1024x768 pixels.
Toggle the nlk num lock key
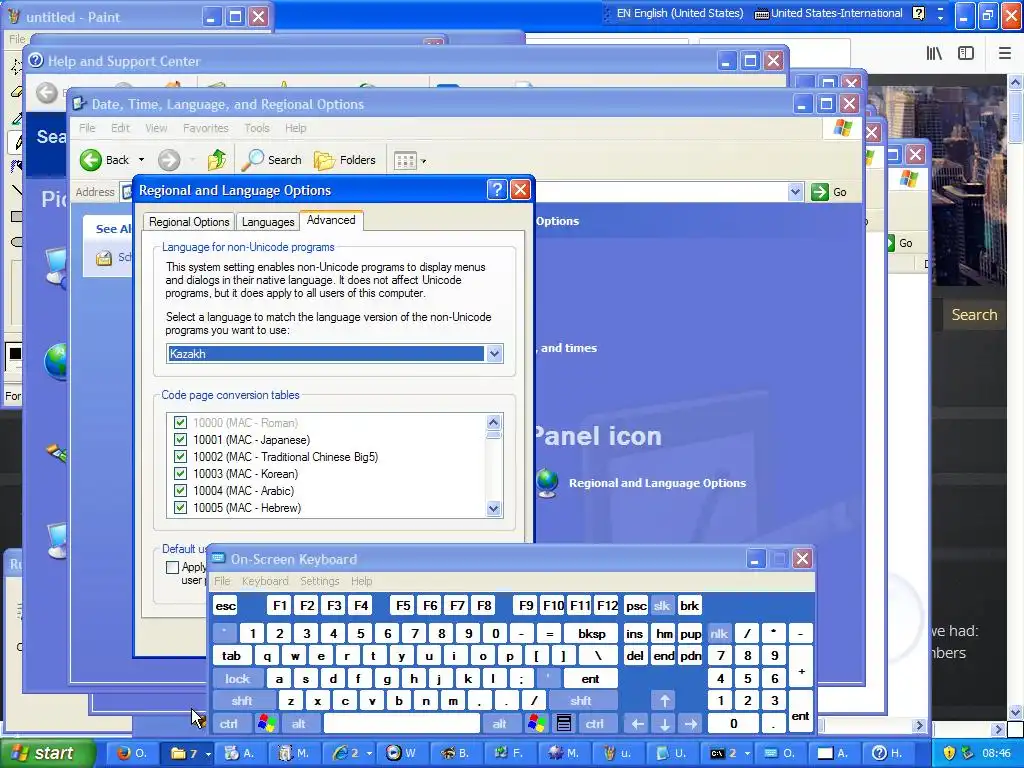(x=719, y=633)
